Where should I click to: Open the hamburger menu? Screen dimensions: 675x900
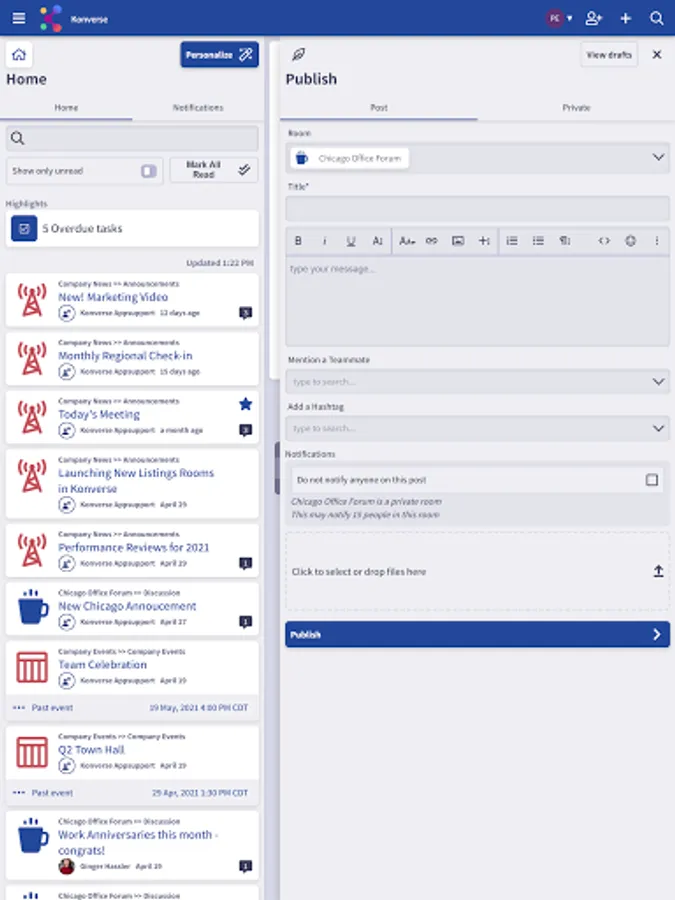click(19, 18)
